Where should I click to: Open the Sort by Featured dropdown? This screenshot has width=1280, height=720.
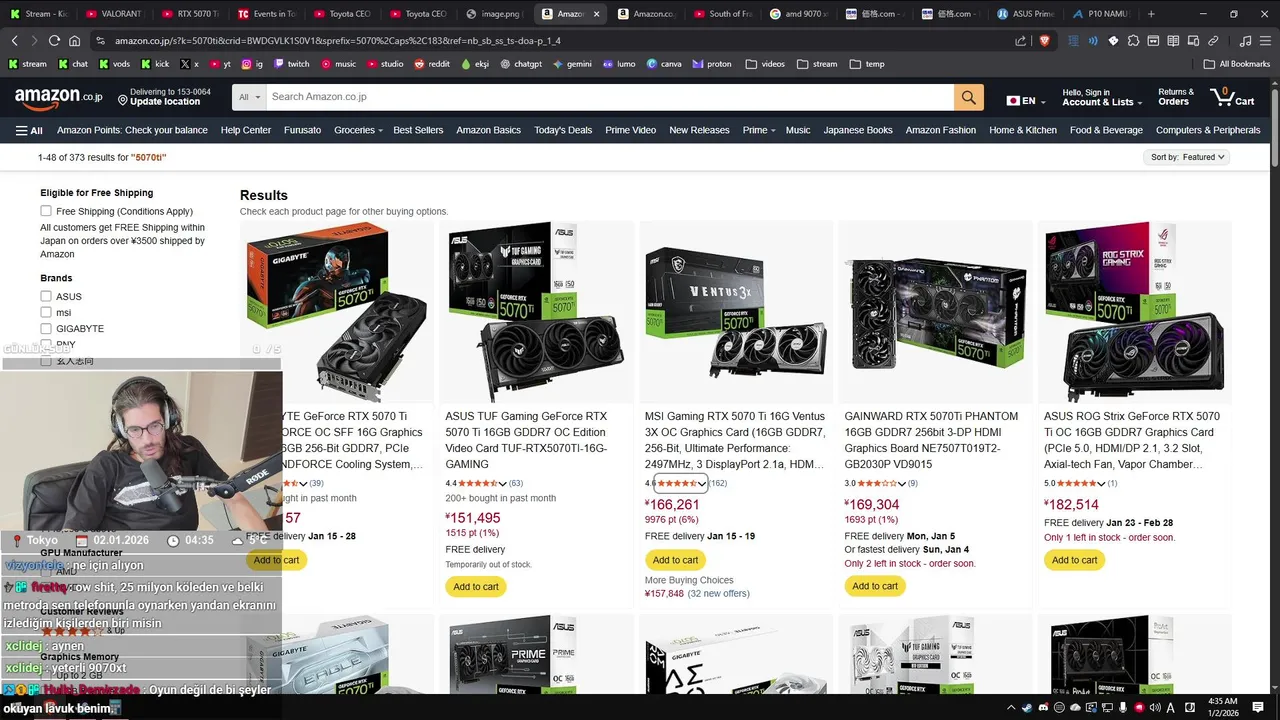(x=1187, y=157)
